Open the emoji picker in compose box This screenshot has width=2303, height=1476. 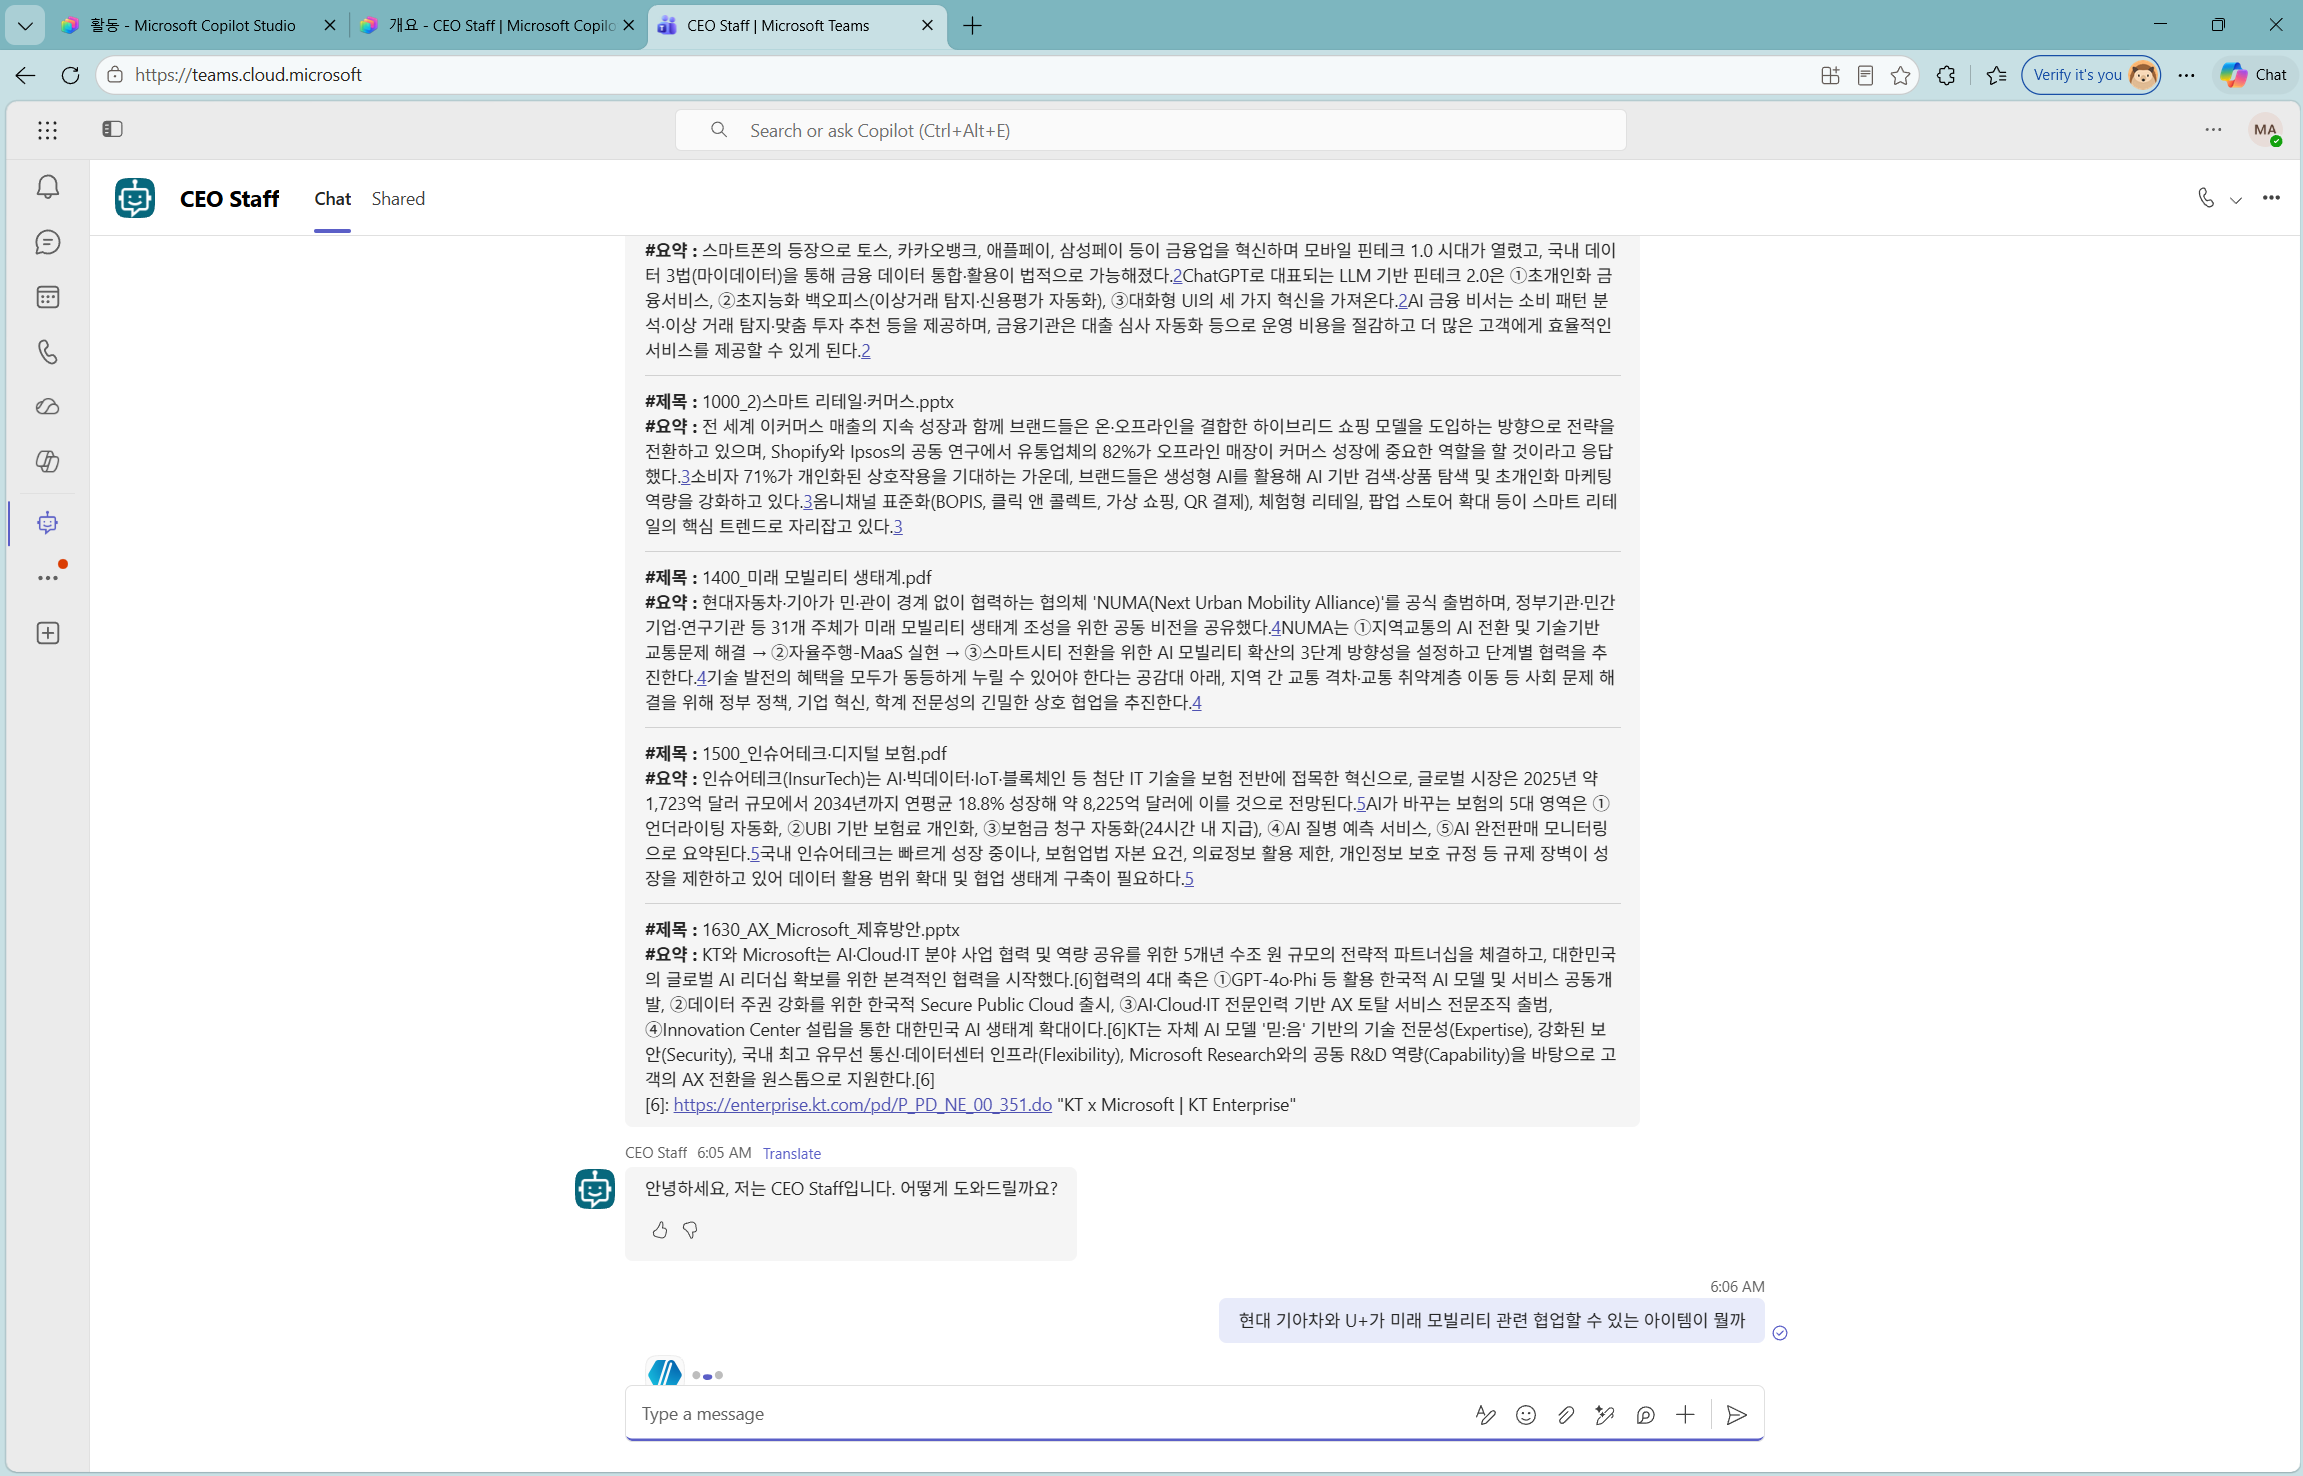[x=1525, y=1415]
